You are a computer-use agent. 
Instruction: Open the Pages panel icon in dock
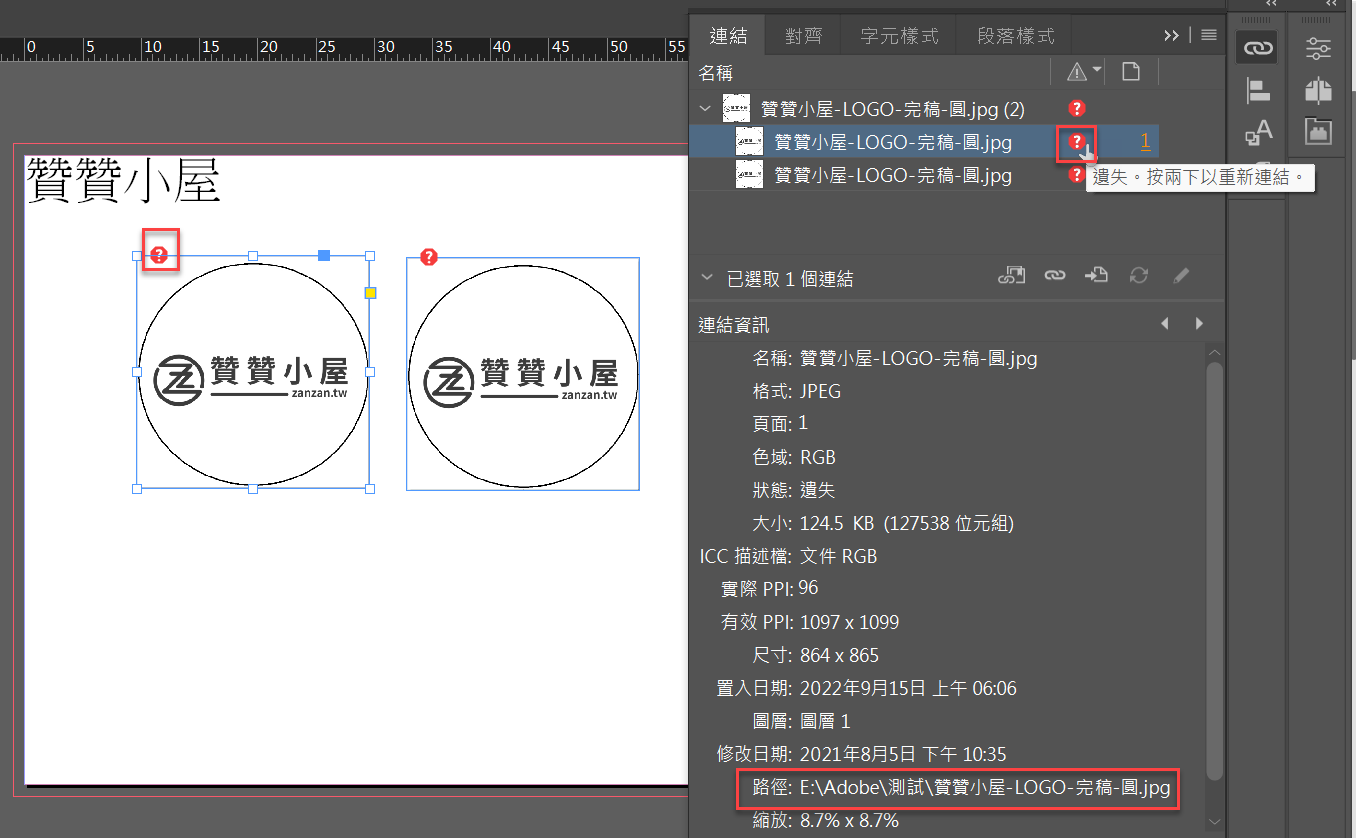[1318, 90]
